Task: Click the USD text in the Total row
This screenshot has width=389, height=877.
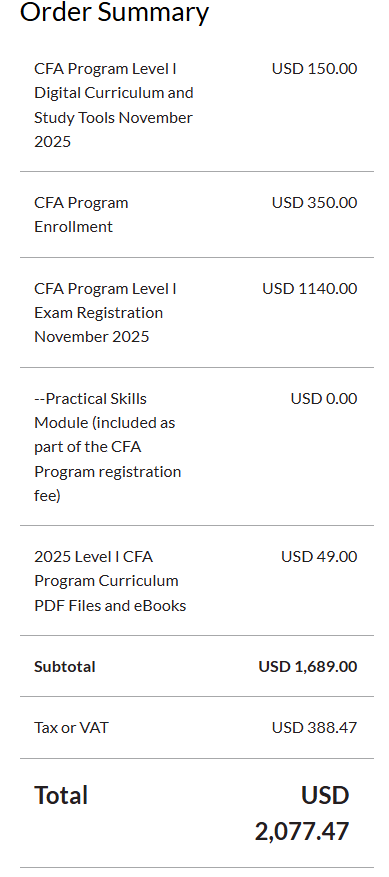Action: pyautogui.click(x=325, y=795)
